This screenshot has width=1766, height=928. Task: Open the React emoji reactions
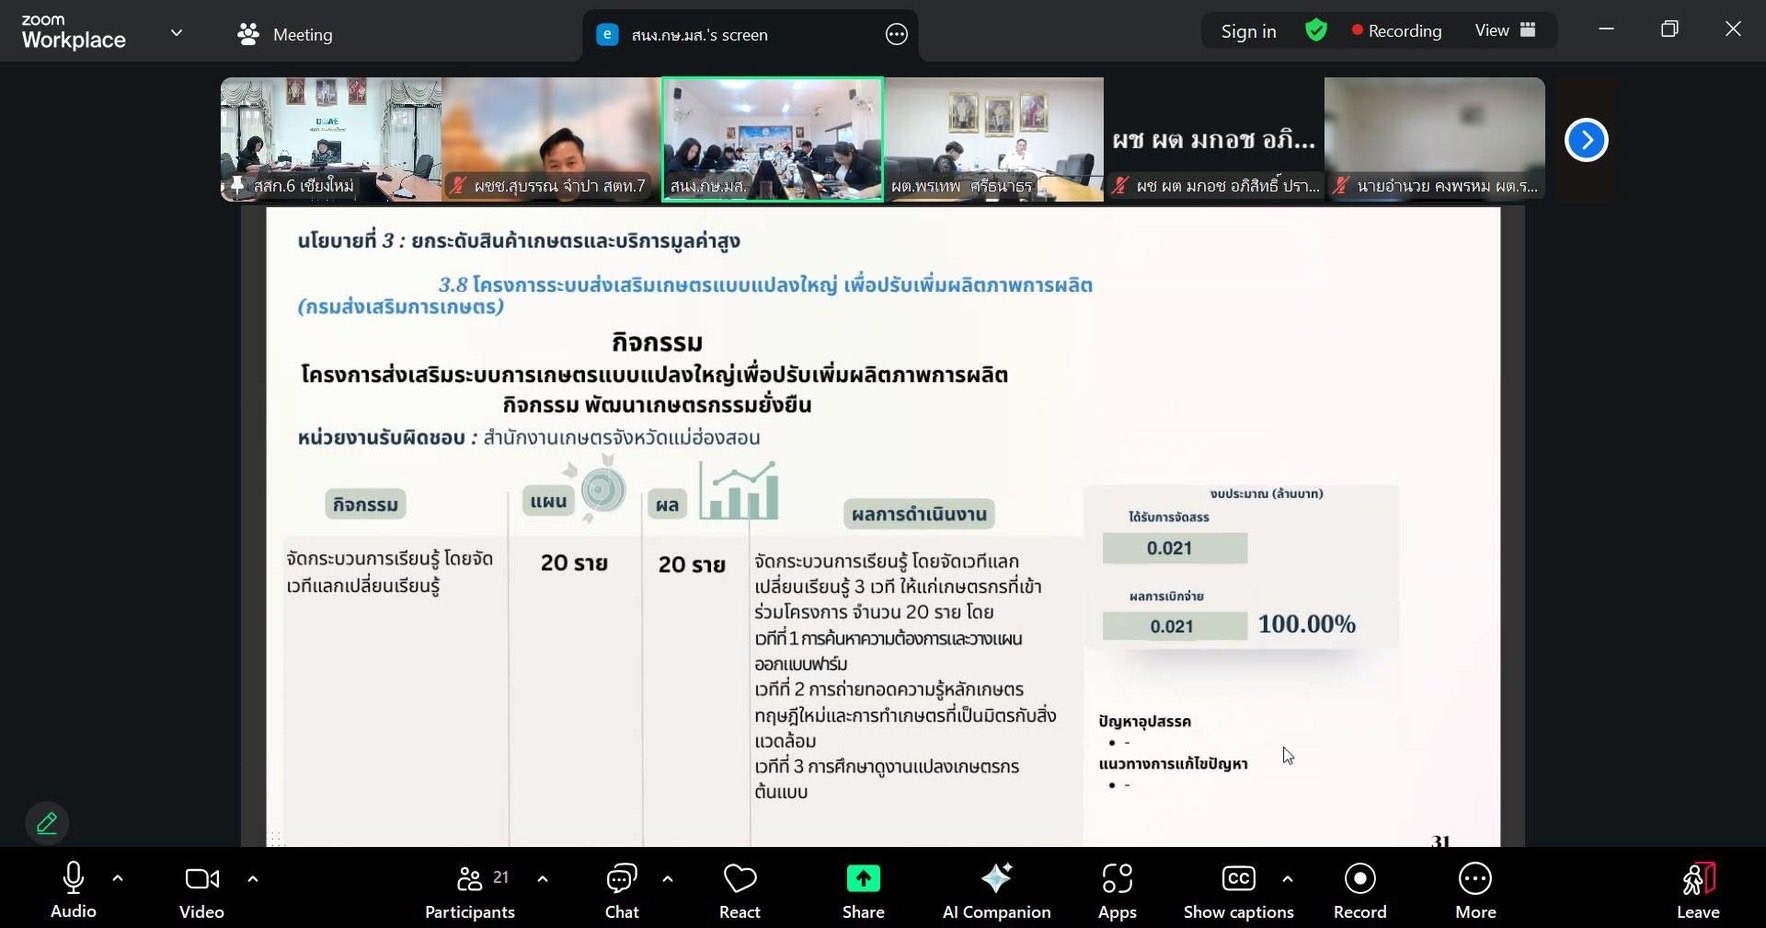(x=739, y=890)
